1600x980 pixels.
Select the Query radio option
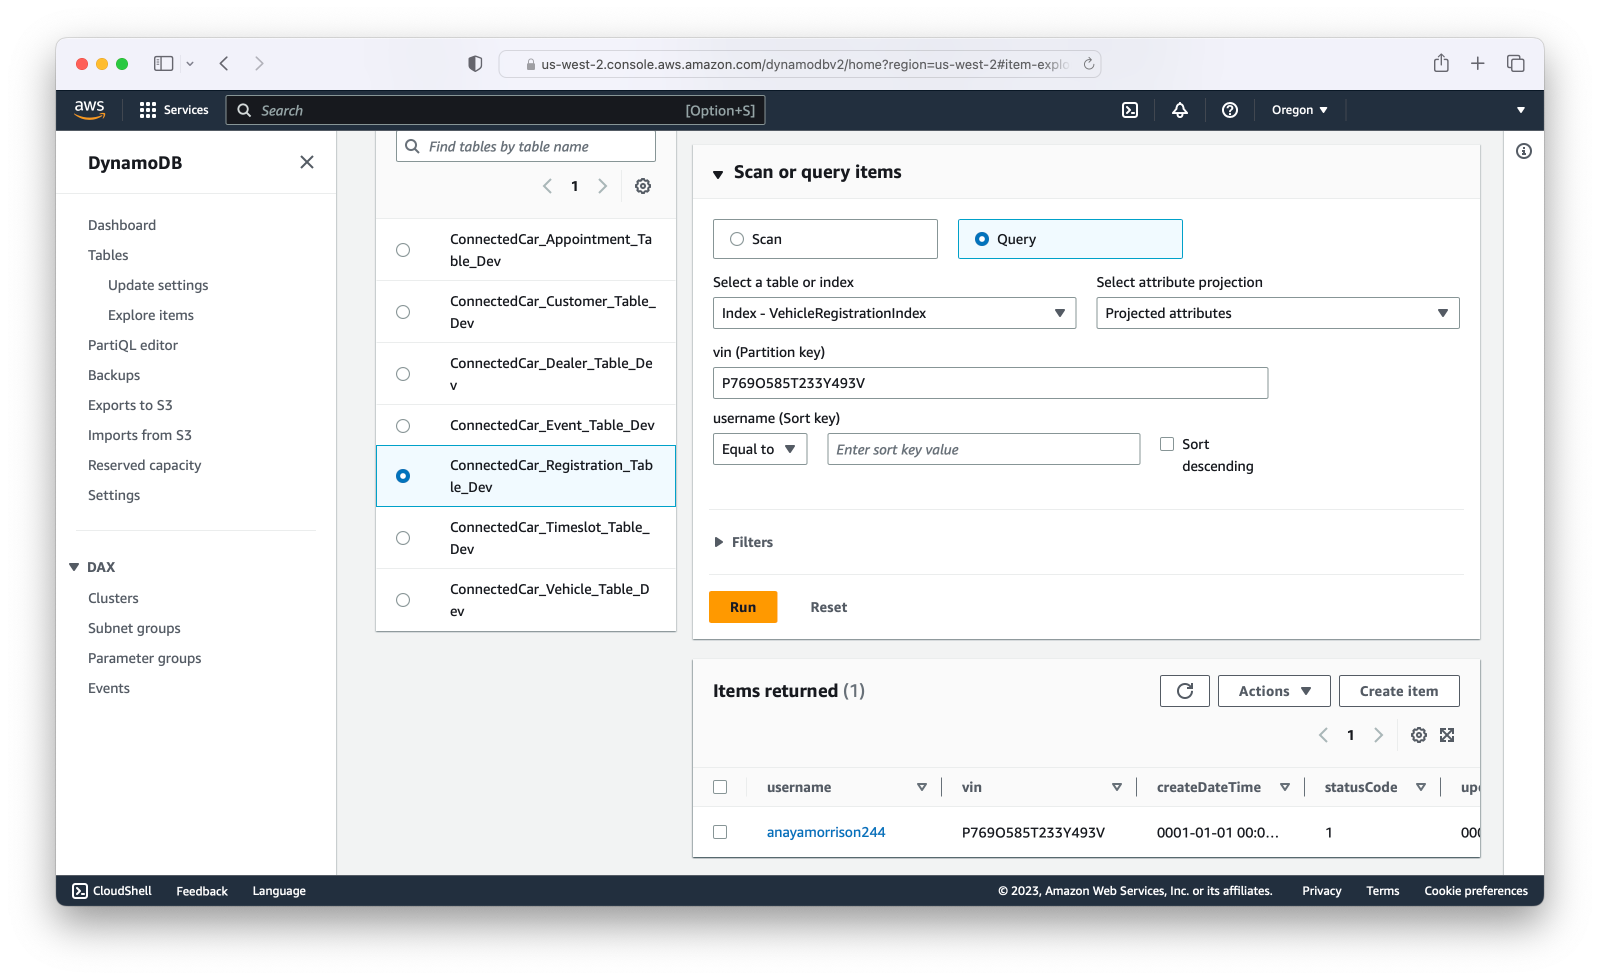(982, 239)
